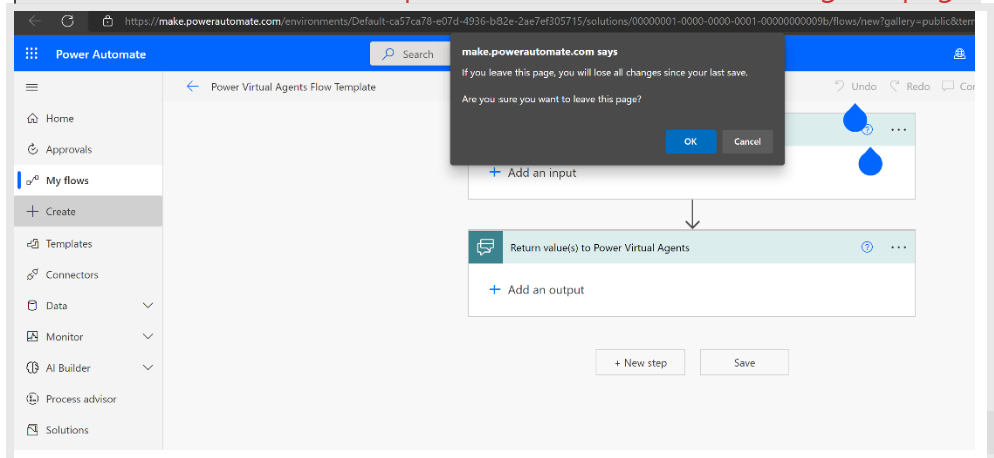
Task: Open the environments icon in the top right header
Action: [x=959, y=55]
